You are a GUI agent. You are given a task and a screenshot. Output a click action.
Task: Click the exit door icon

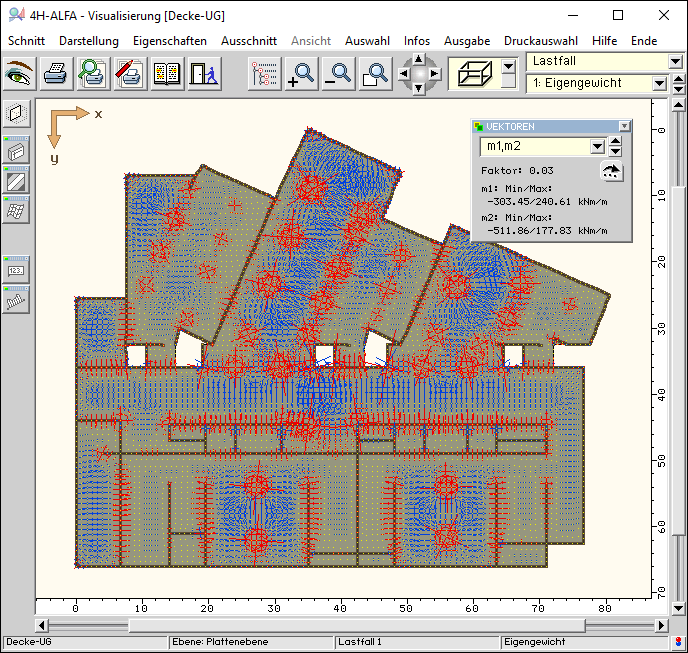pos(202,74)
